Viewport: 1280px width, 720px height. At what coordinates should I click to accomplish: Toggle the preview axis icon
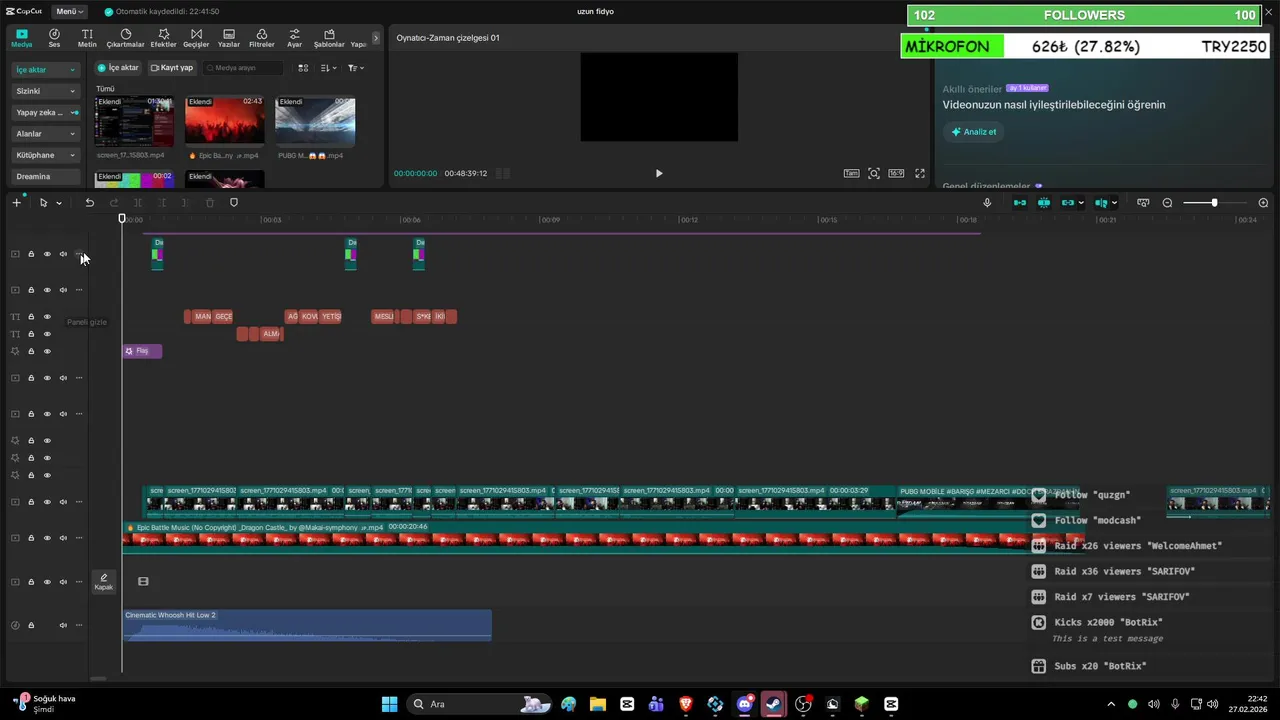(x=1101, y=203)
